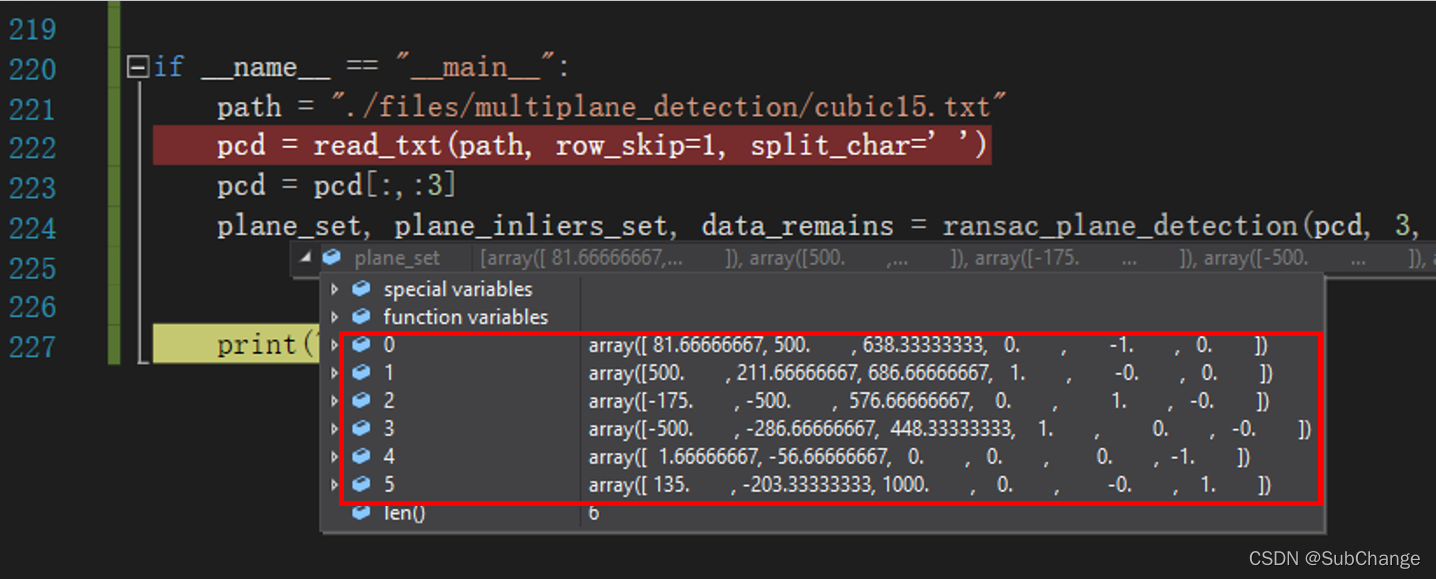The image size is (1436, 579).
Task: Select the plane_set variable name in datatip
Action: pos(397,258)
